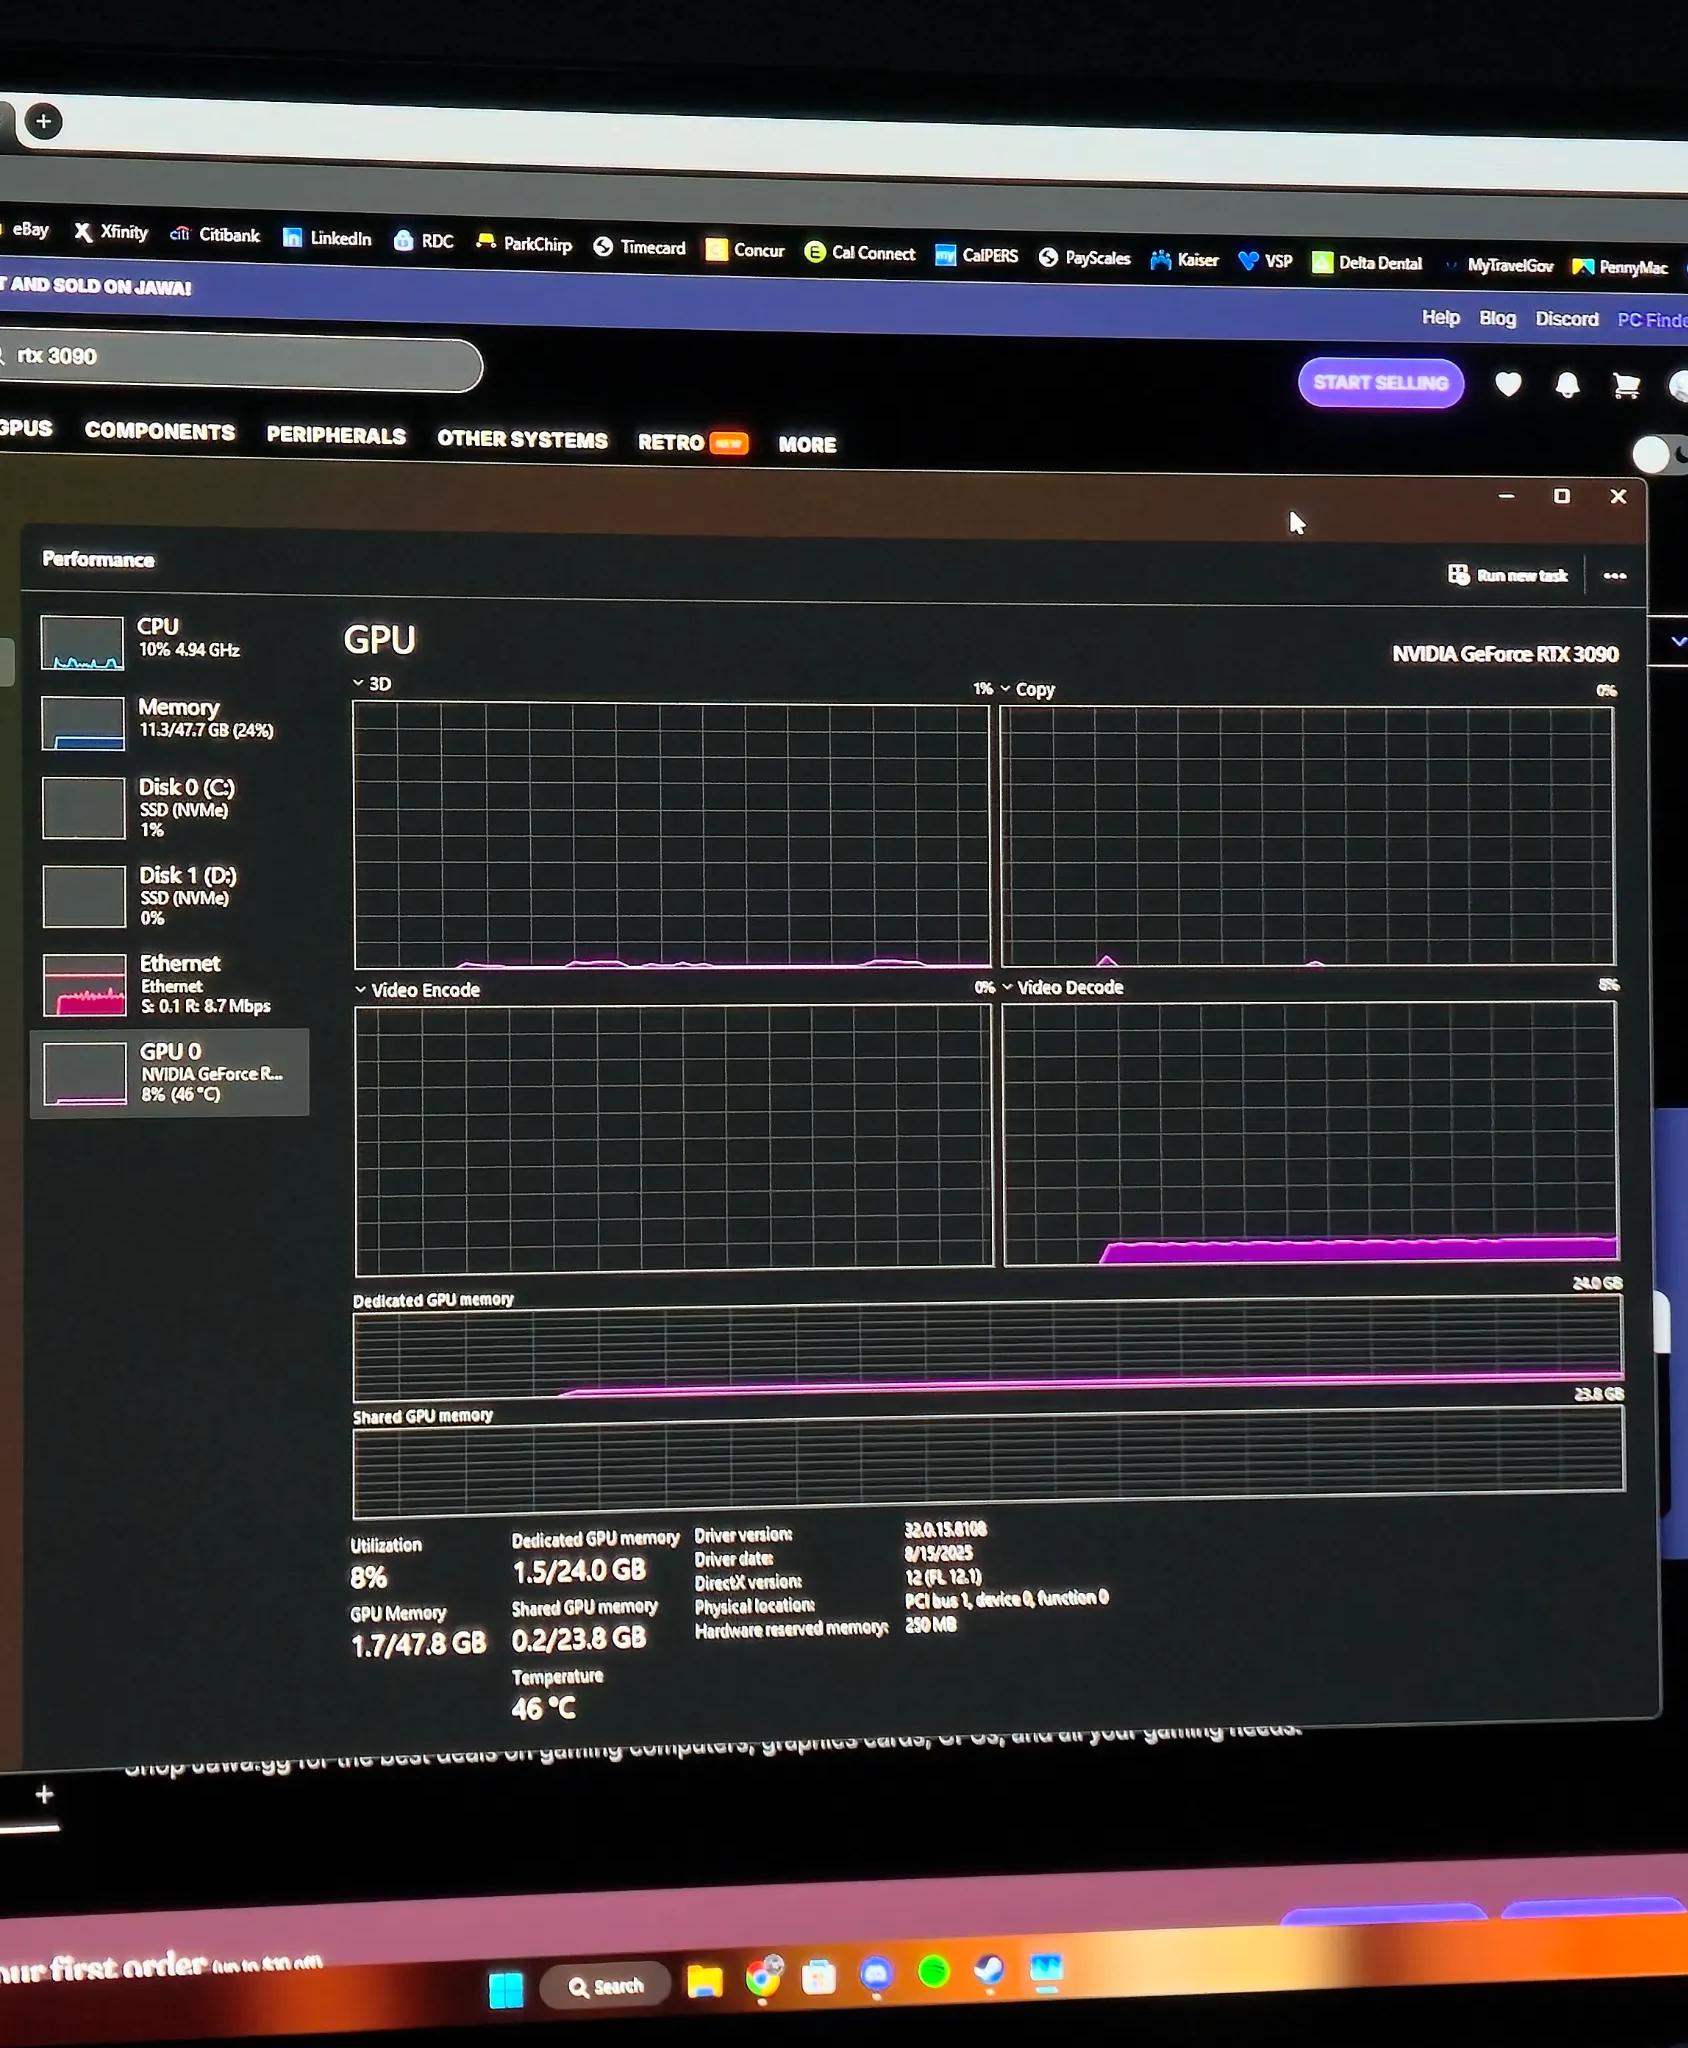Open Spotify from the taskbar
The width and height of the screenshot is (1688, 2048).
coord(933,1971)
